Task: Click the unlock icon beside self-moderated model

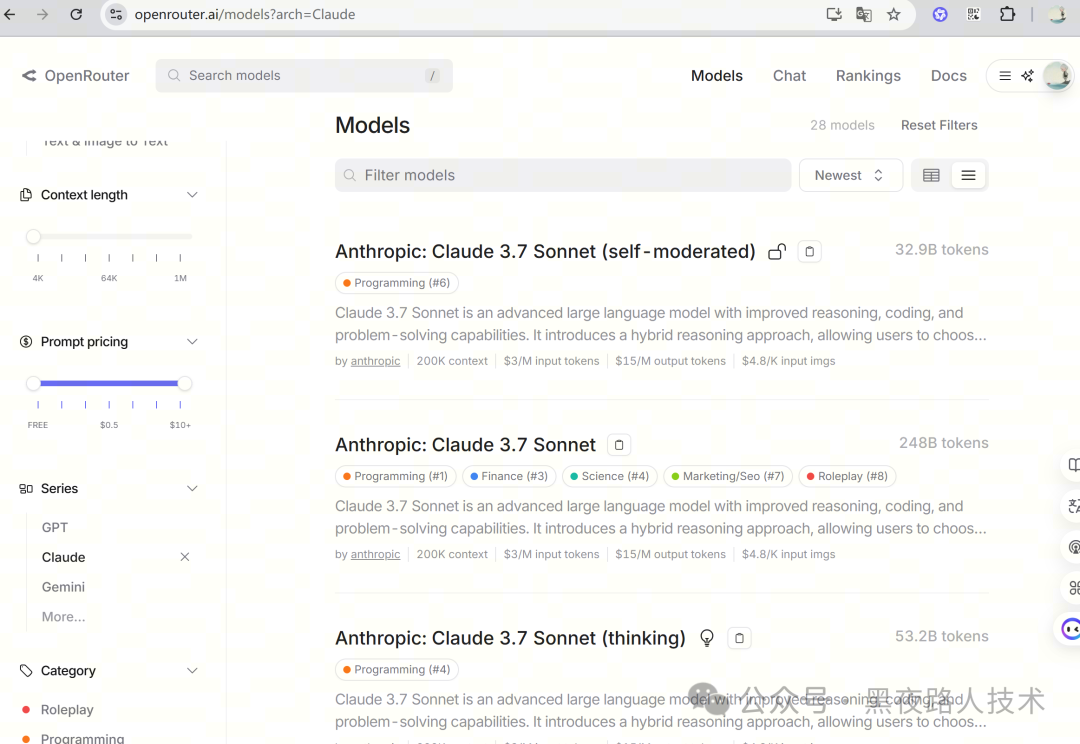Action: 777,251
